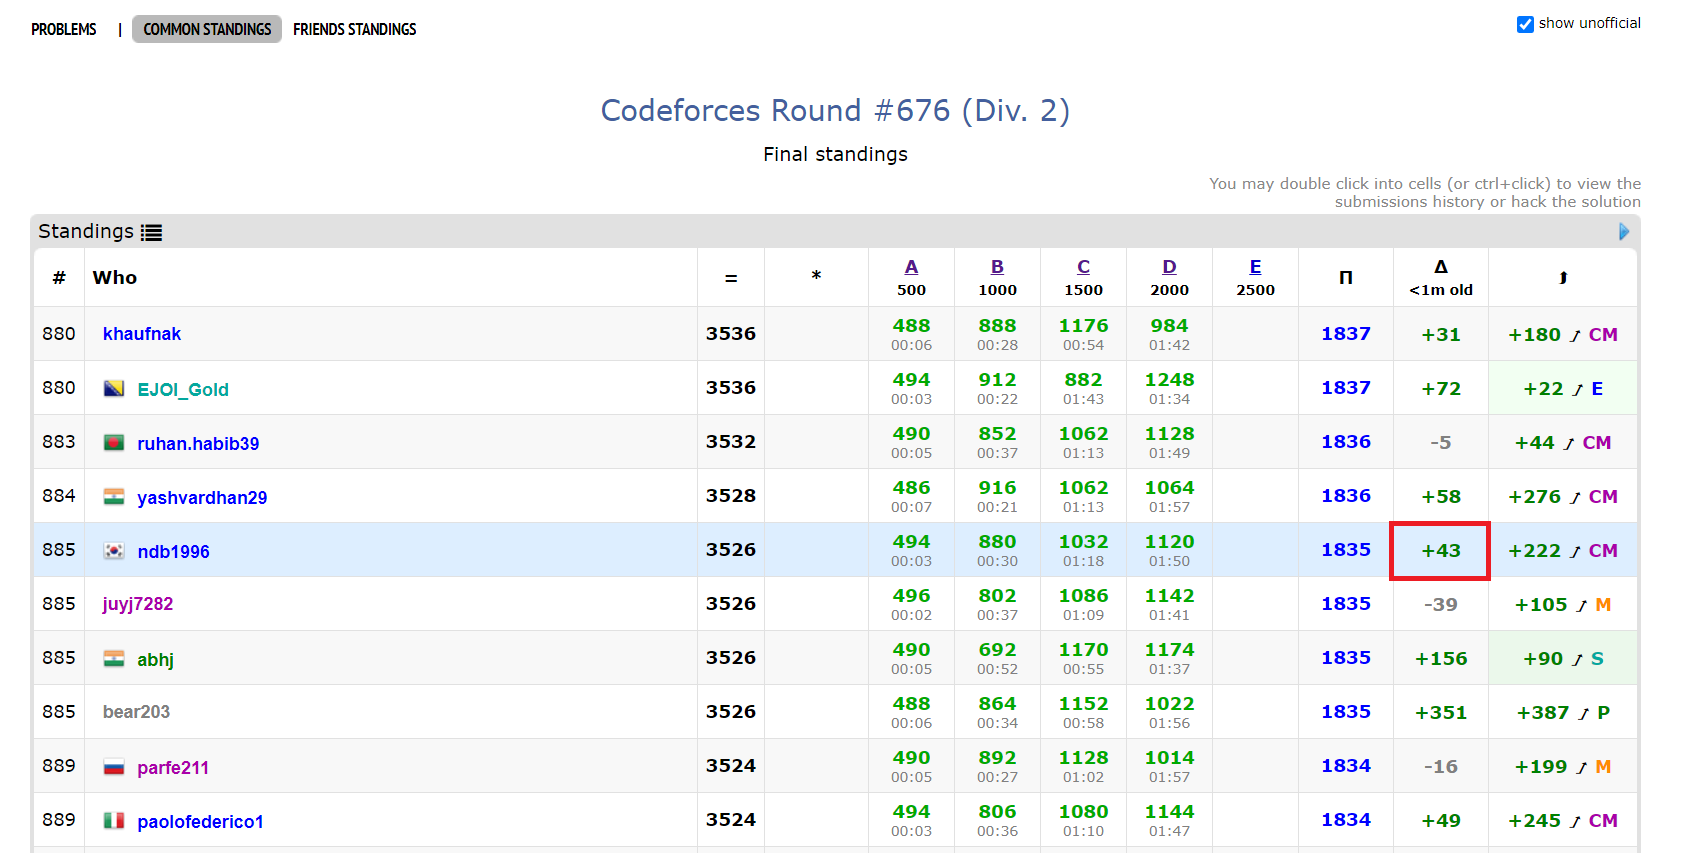1684x853 pixels.
Task: Click yashvardhan29's delta value +58
Action: pos(1441,497)
